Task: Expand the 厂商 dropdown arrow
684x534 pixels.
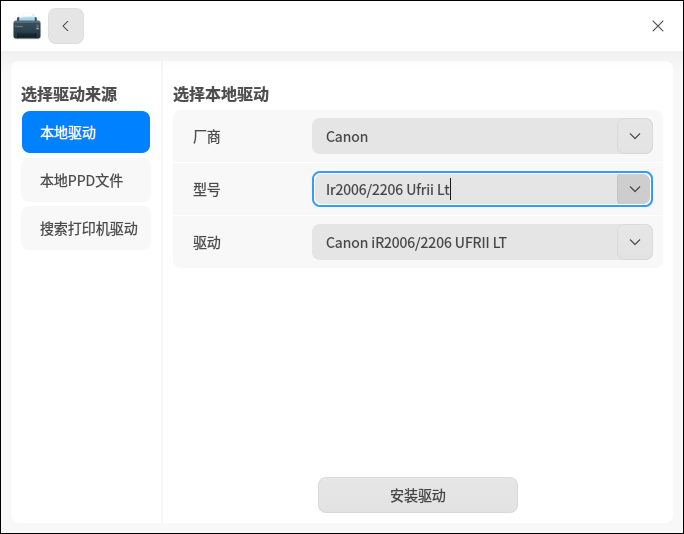Action: point(635,136)
